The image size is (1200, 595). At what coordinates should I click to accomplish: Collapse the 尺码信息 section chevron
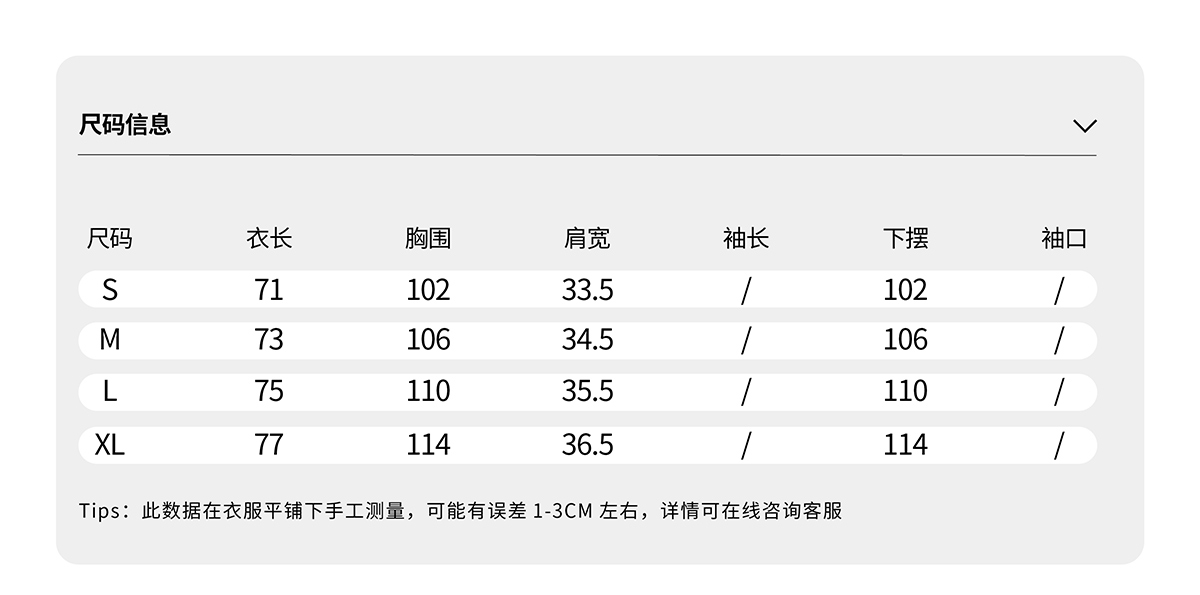[1084, 126]
